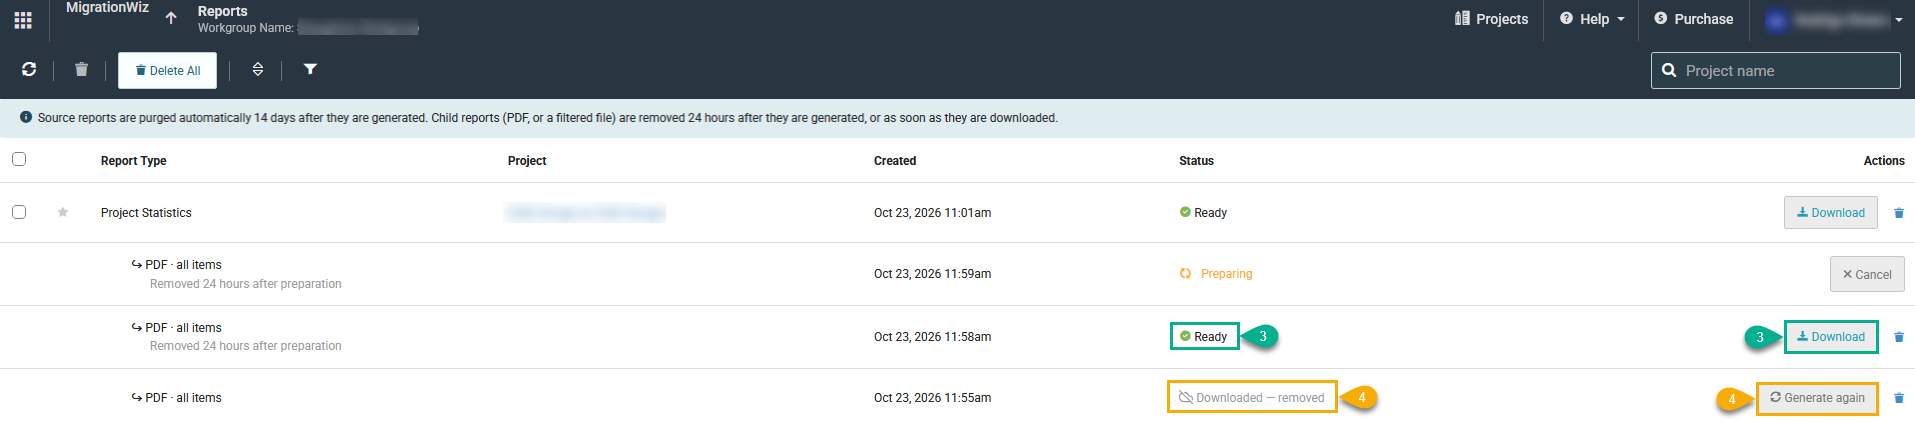The height and width of the screenshot is (426, 1915).
Task: Click Generate again for the removed PDF
Action: point(1817,398)
